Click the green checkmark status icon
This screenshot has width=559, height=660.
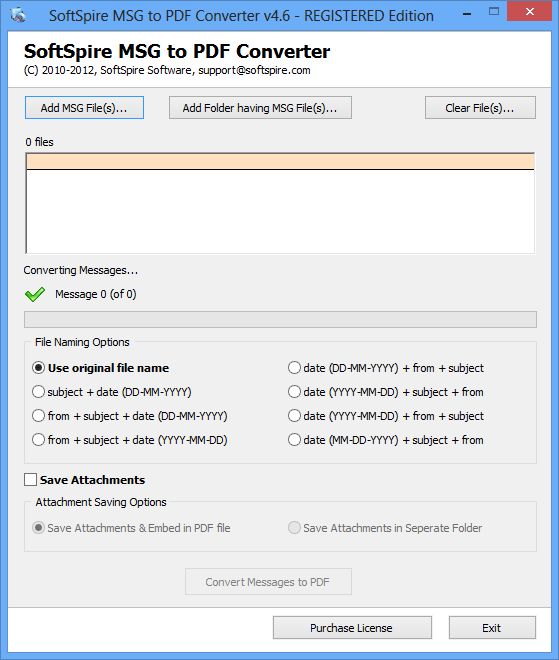(x=35, y=294)
